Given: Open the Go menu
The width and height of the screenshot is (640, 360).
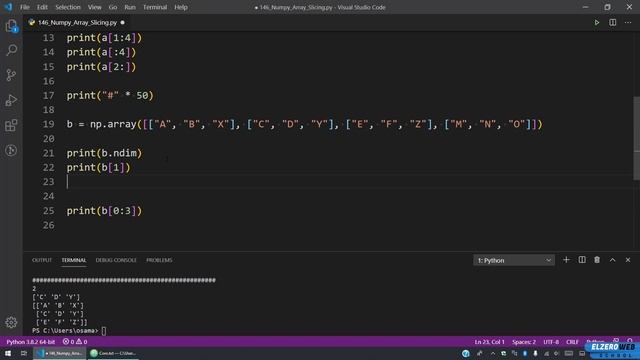Looking at the screenshot, I should (113, 7).
